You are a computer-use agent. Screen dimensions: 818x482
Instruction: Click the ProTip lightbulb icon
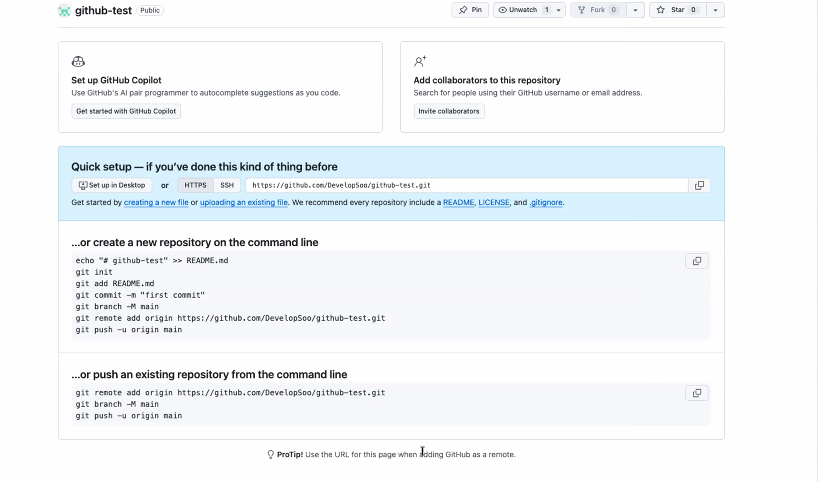(270, 454)
